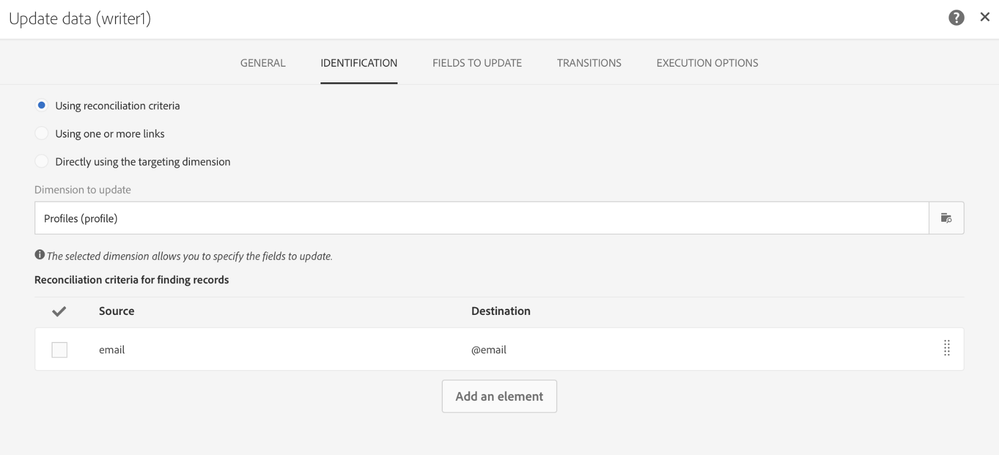Check the email row checkbox
999x455 pixels.
(x=59, y=350)
